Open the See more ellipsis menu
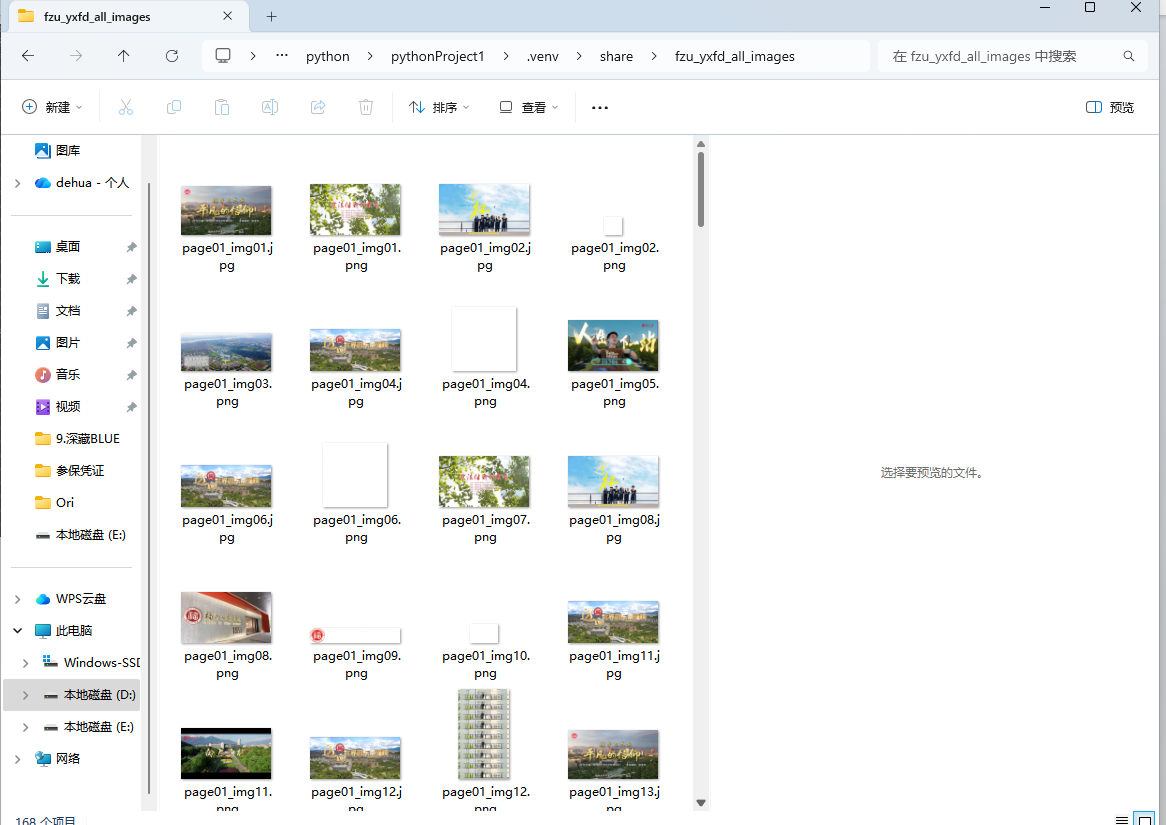The image size is (1166, 825). 600,107
